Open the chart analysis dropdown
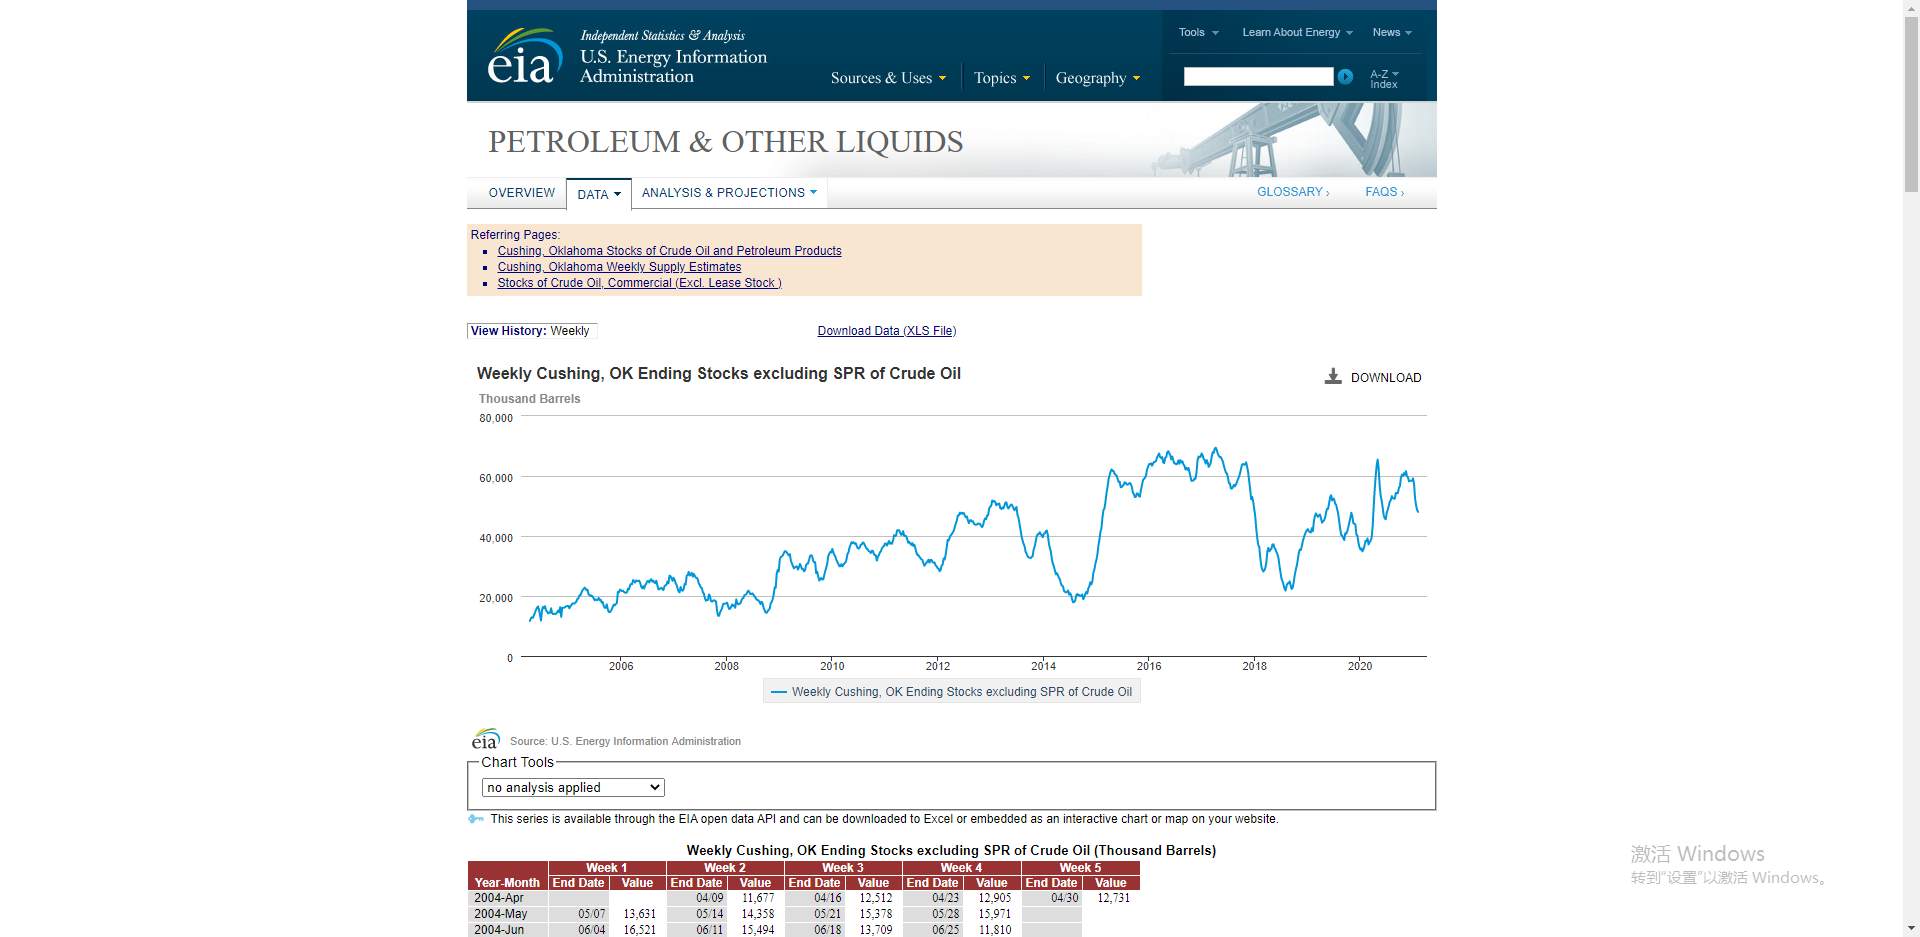 pos(573,788)
